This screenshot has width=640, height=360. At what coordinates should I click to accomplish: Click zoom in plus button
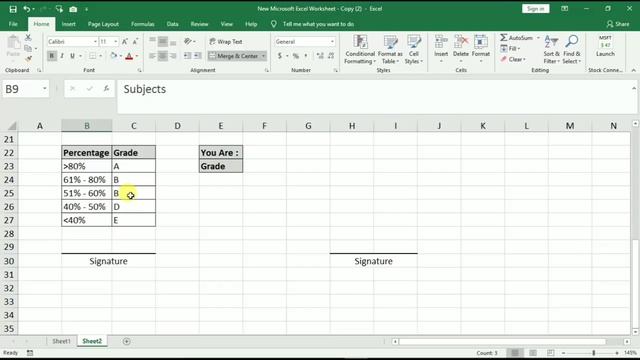[617, 353]
